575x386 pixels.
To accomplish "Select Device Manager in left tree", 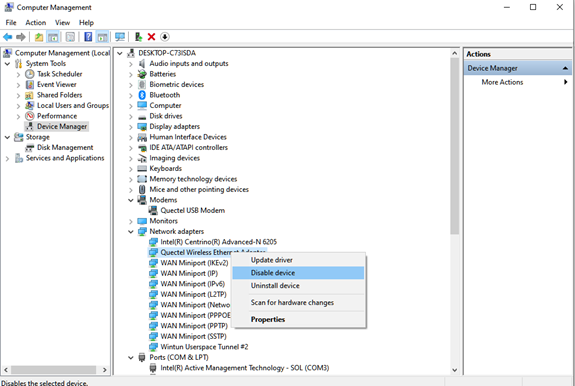I will coord(62,126).
